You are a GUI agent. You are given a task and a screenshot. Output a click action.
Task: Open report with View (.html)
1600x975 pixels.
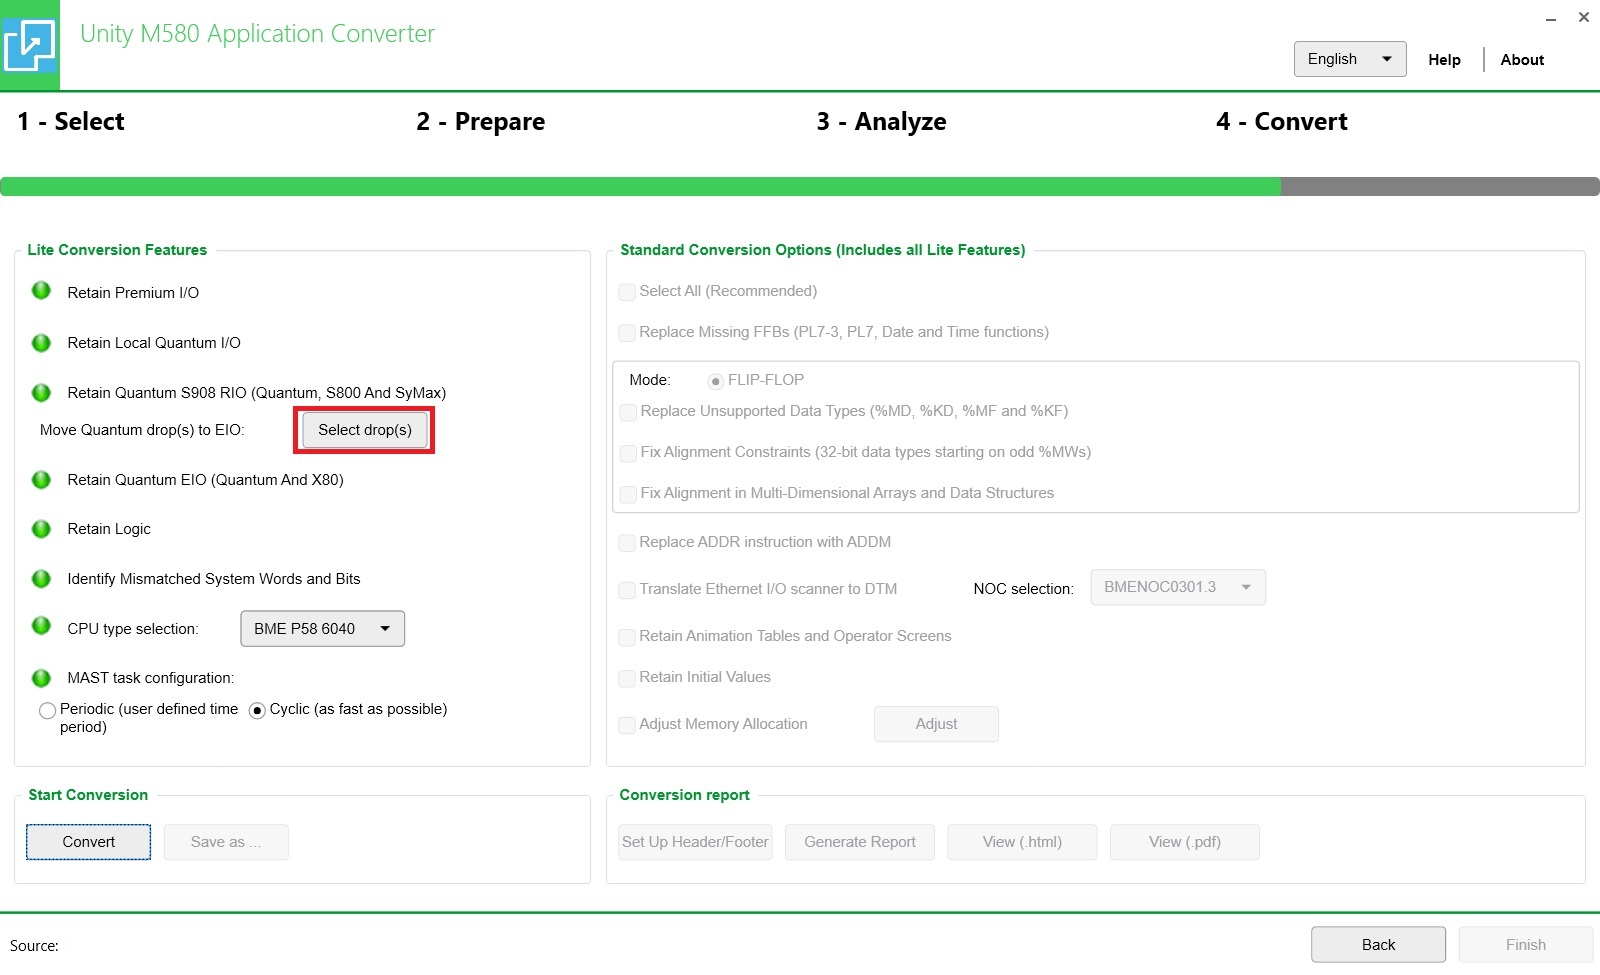point(1022,842)
